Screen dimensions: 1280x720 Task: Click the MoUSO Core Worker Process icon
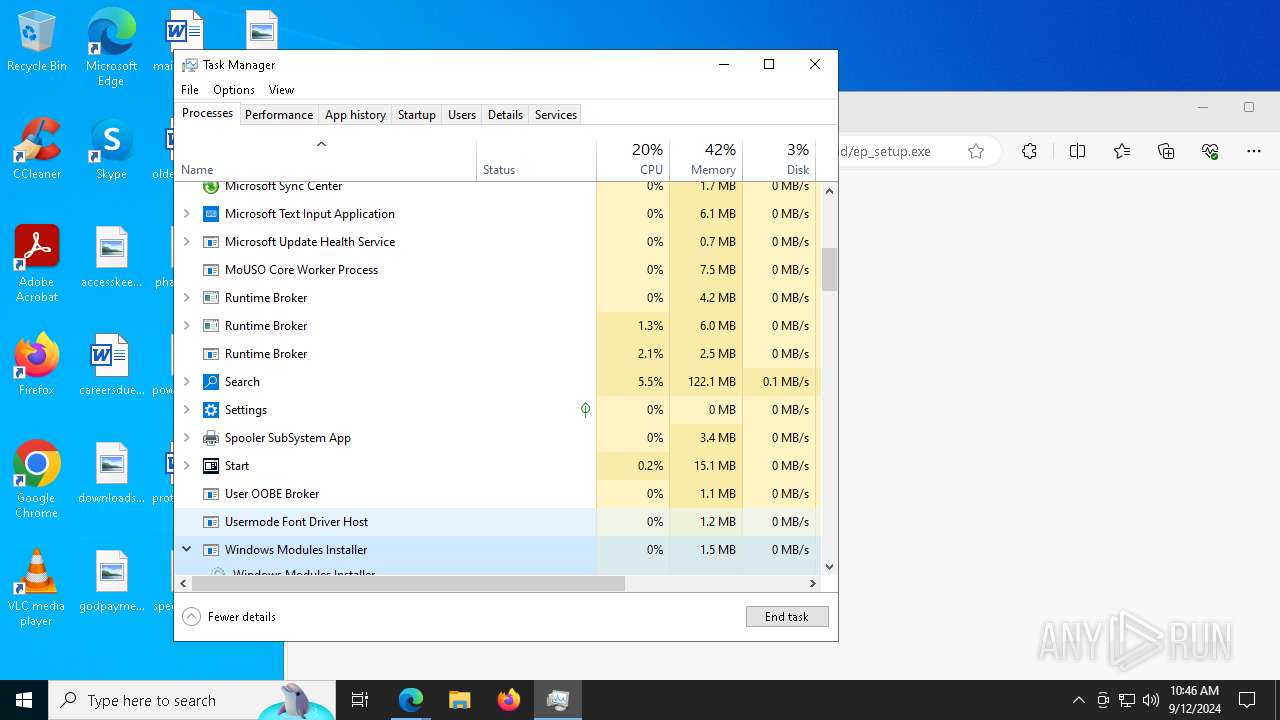coord(210,270)
